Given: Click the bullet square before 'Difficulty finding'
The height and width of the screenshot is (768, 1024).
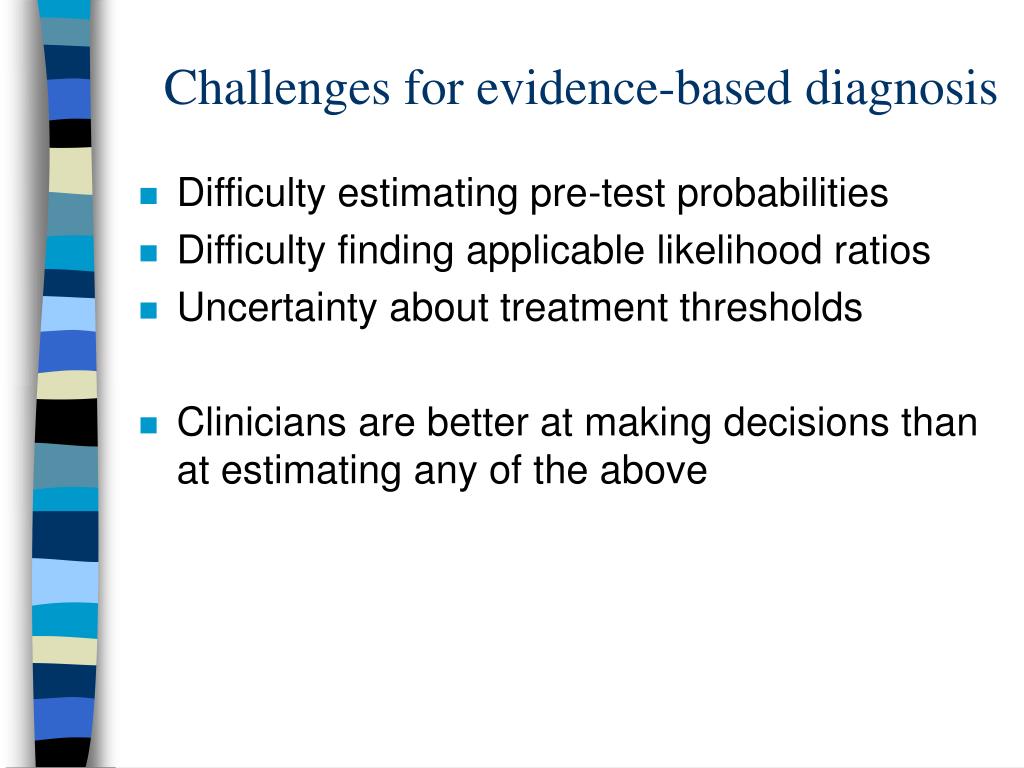Looking at the screenshot, I should coord(149,253).
